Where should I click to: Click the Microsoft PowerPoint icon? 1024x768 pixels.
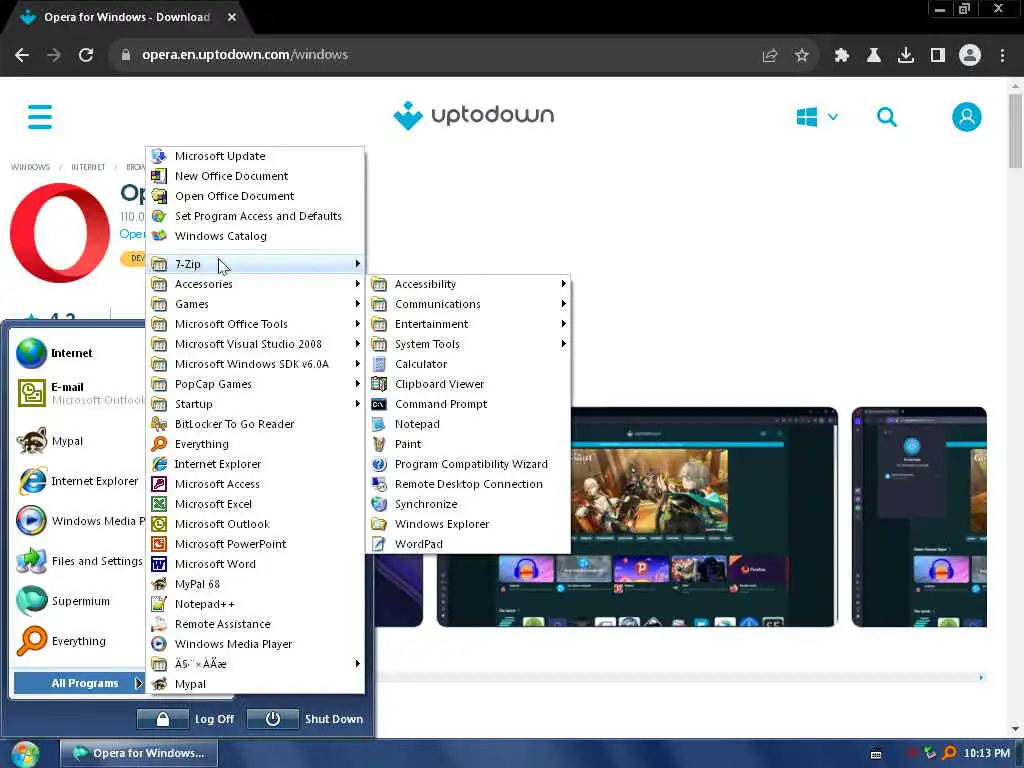(159, 544)
